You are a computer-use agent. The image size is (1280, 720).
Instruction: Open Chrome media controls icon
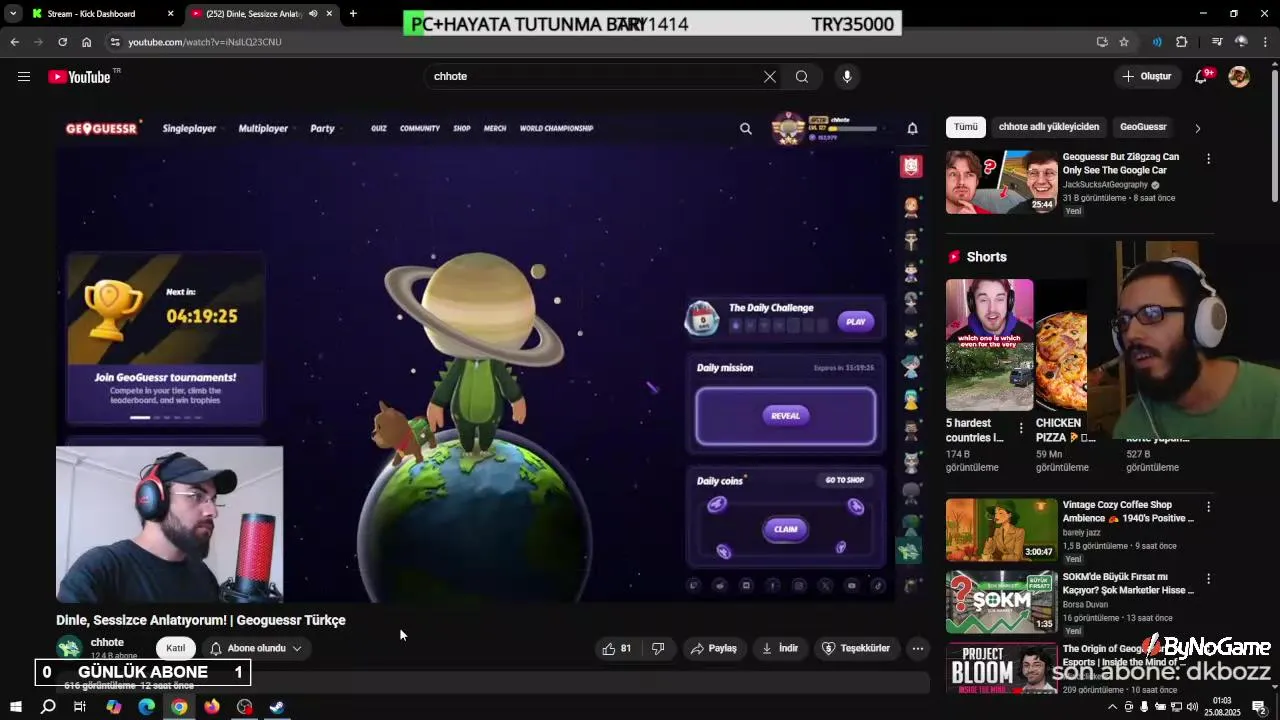coord(1217,42)
